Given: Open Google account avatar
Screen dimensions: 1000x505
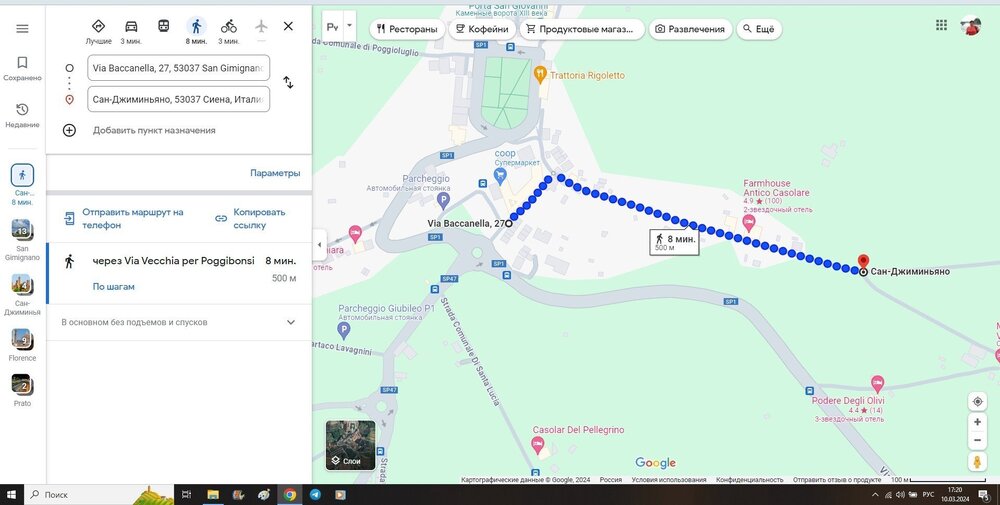Looking at the screenshot, I should pyautogui.click(x=971, y=26).
